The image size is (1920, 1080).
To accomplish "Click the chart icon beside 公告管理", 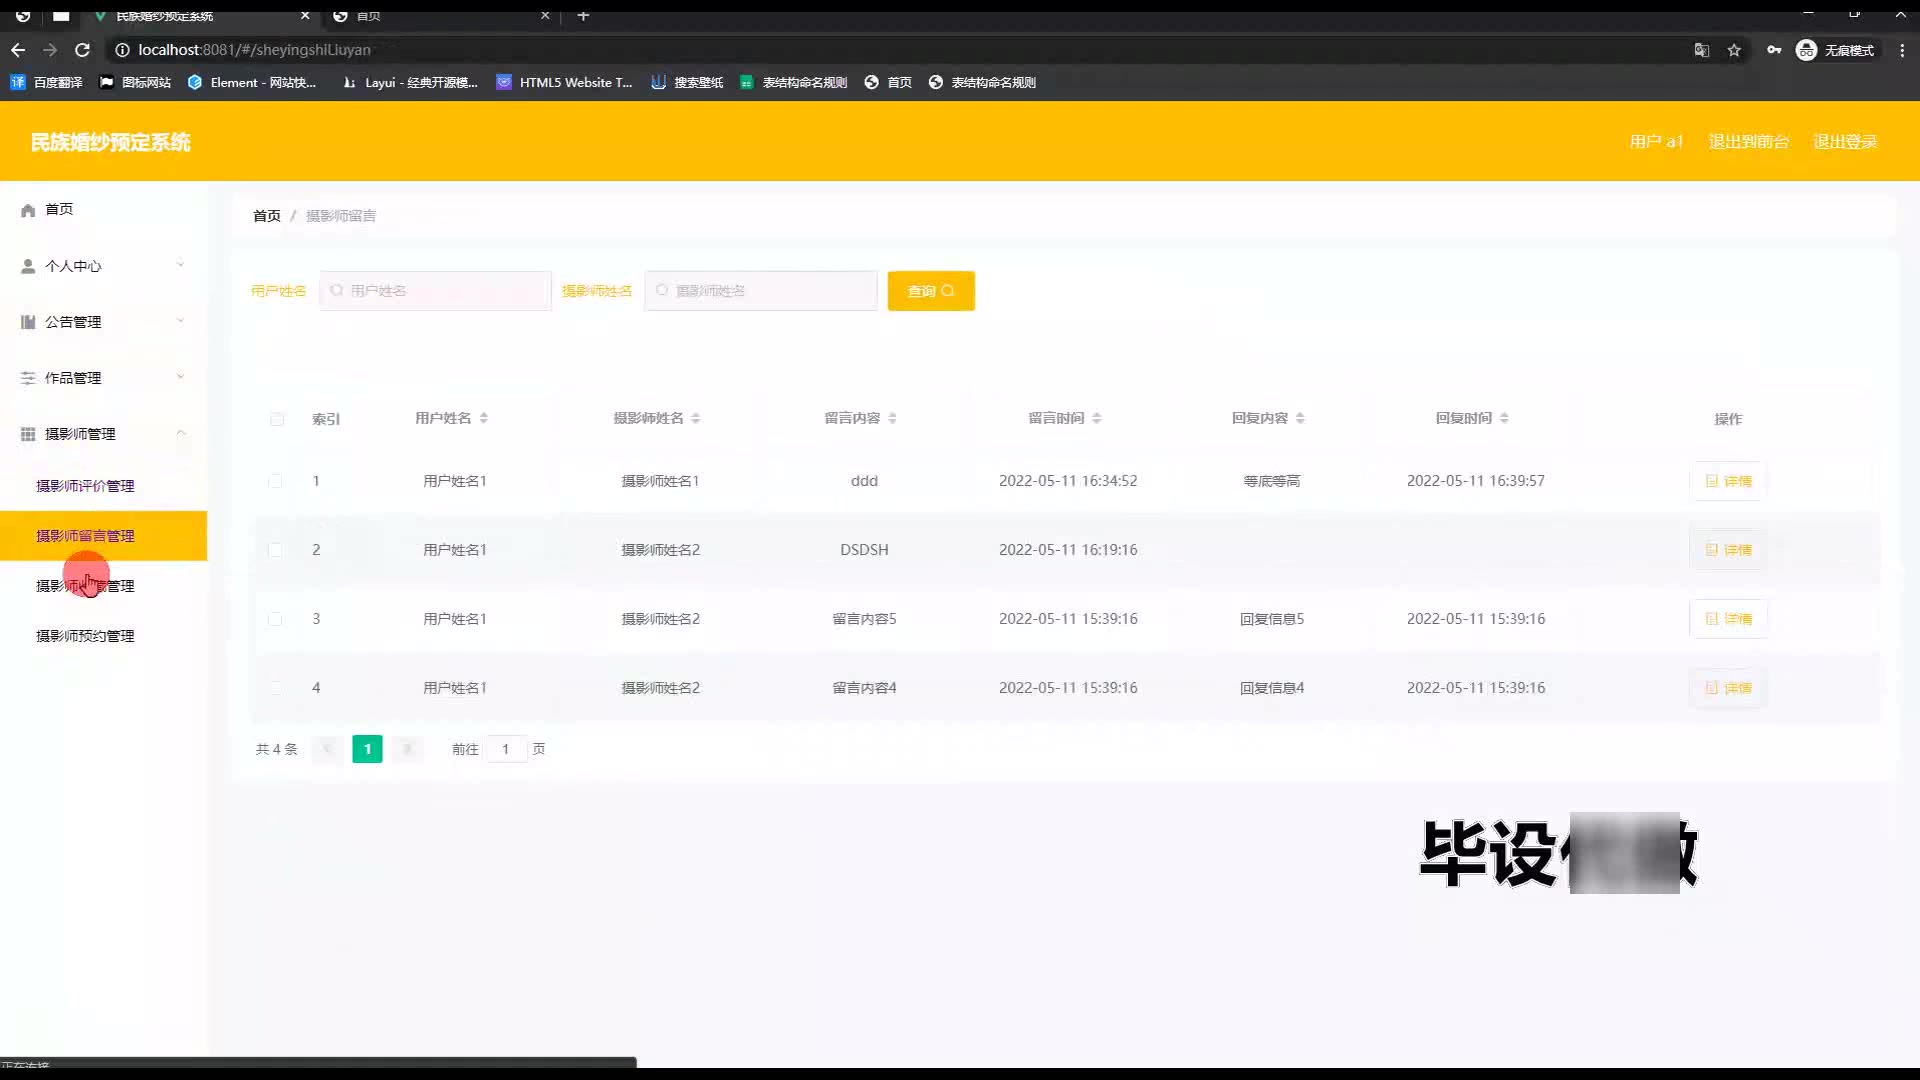I will pos(28,322).
